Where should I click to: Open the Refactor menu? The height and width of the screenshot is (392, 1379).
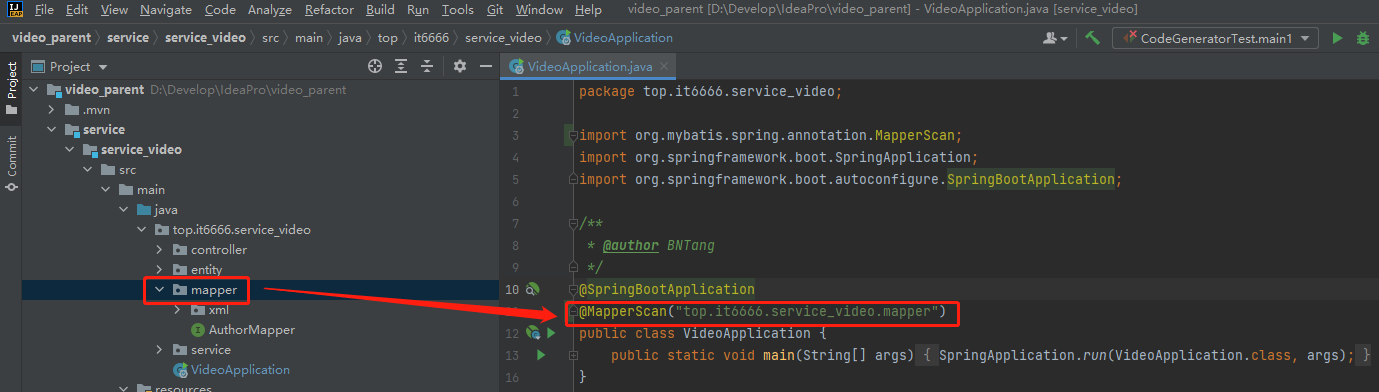[330, 9]
